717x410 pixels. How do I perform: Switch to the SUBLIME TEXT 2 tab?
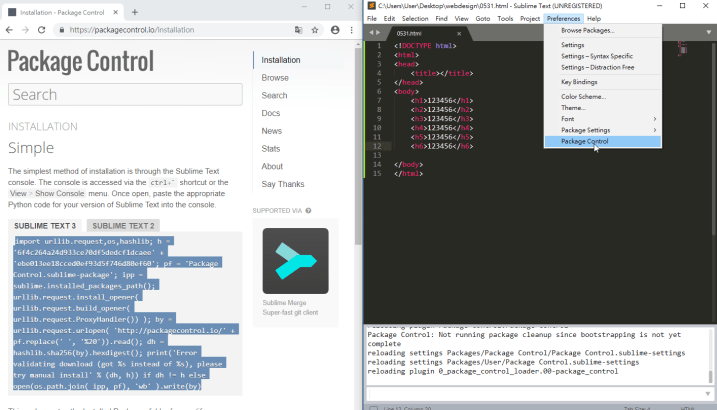pos(124,226)
